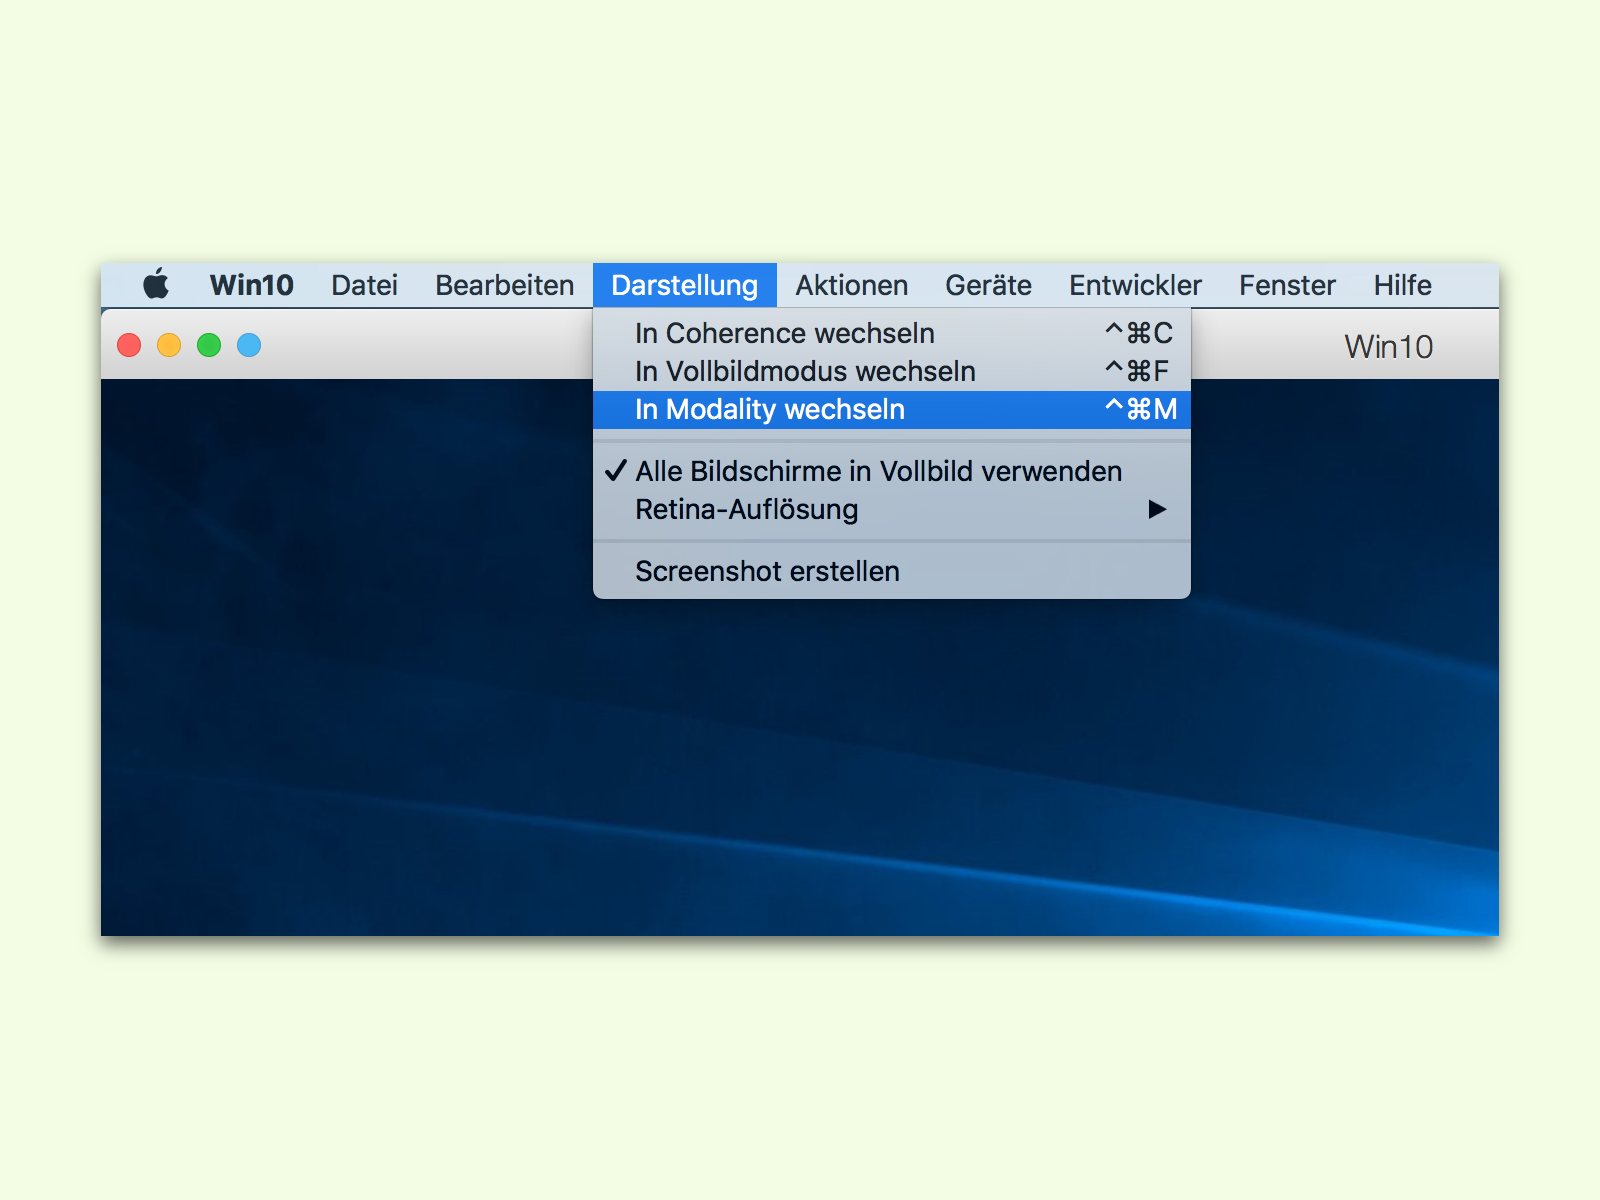Toggle Alle Bildschirme in Vollbild verwenden

click(892, 471)
